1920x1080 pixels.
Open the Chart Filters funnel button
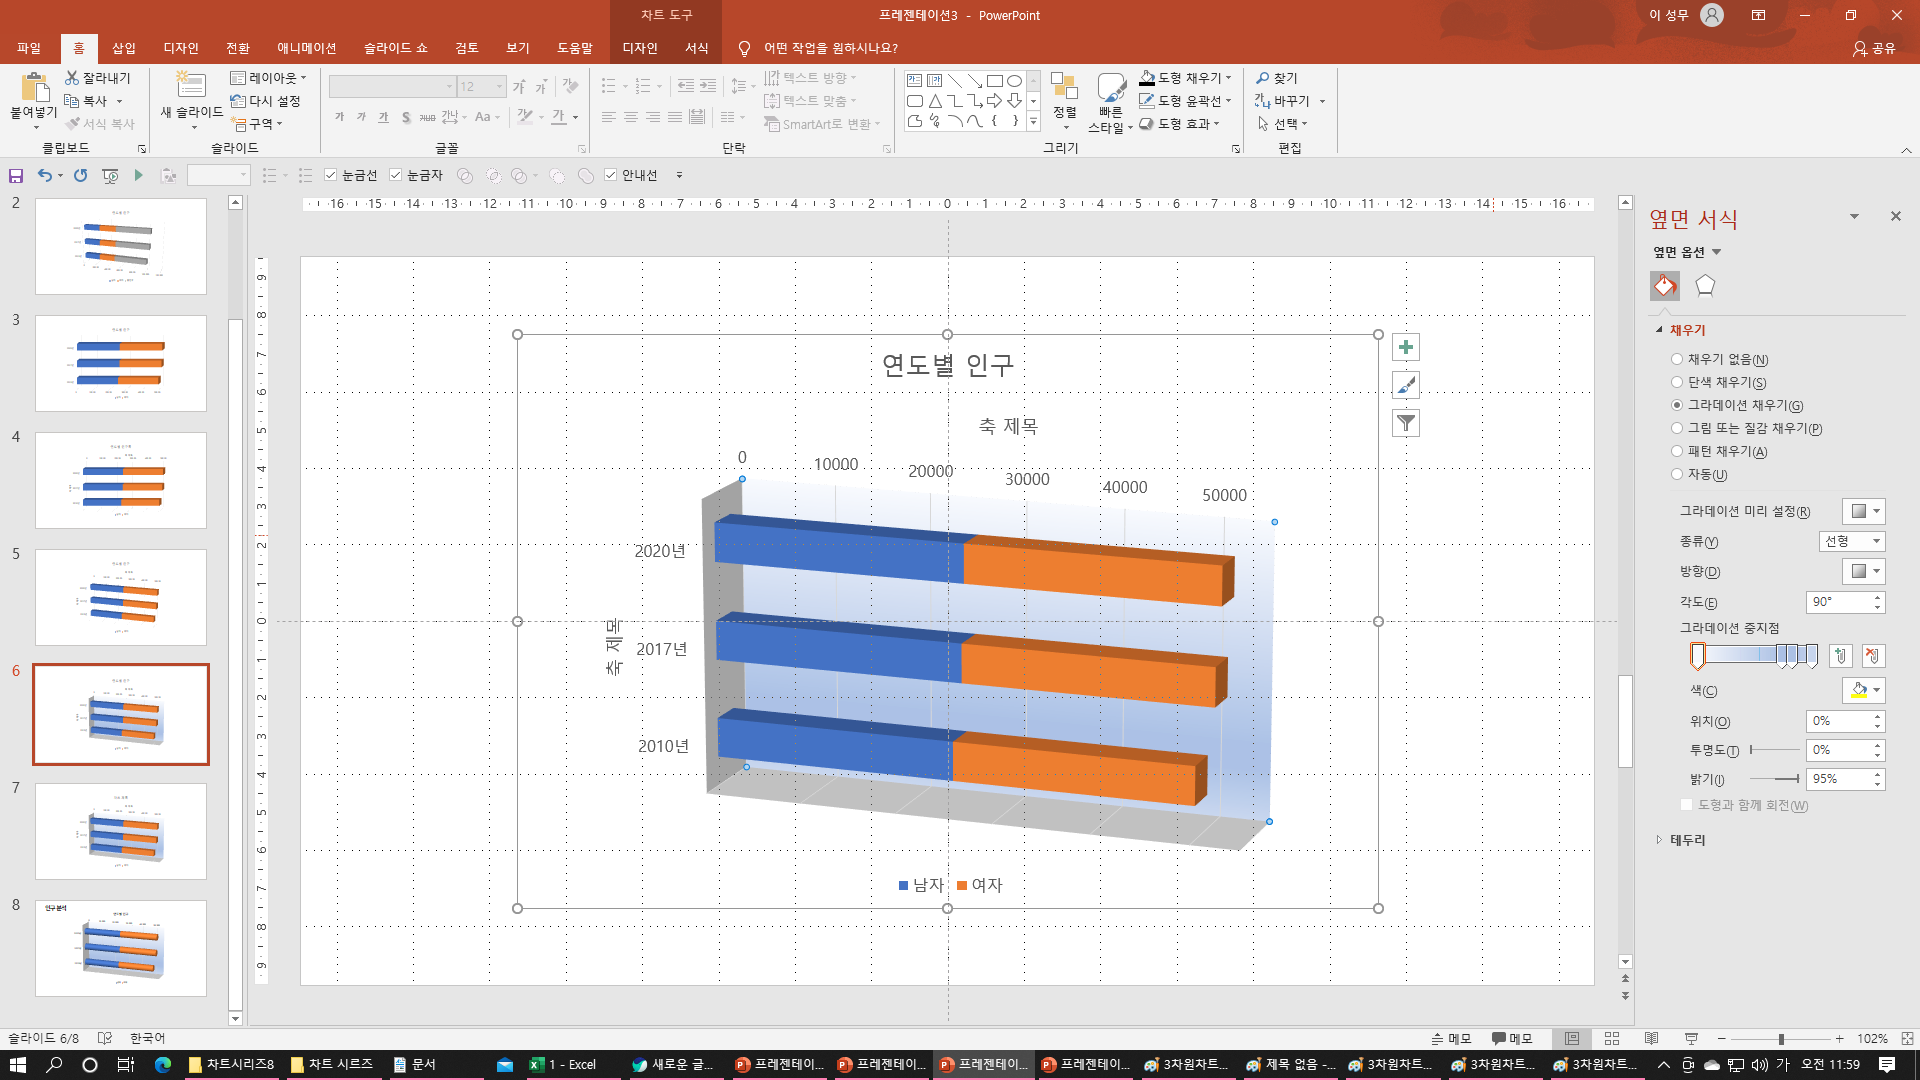point(1405,423)
